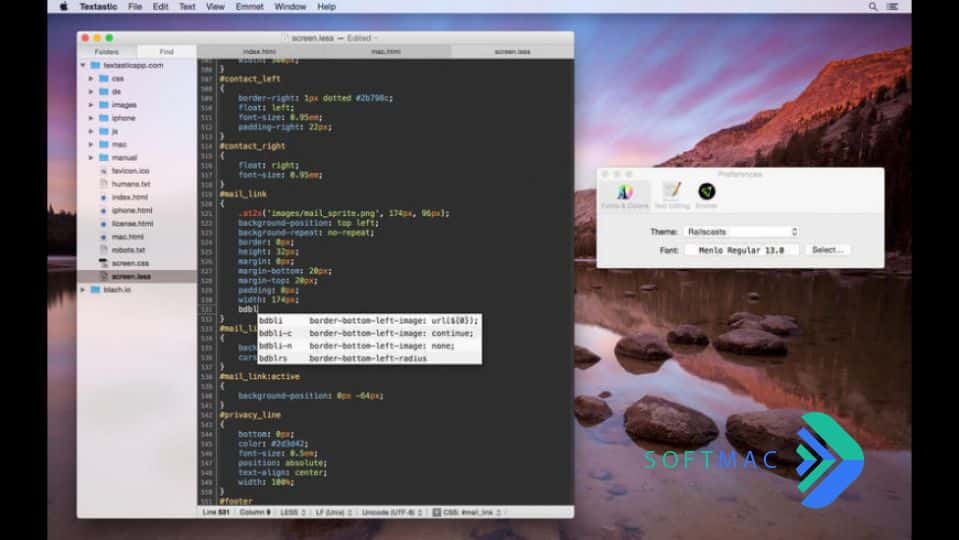Image resolution: width=959 pixels, height=540 pixels.
Task: Open the Unicode (UTF-8) encoding selector
Action: tap(392, 512)
